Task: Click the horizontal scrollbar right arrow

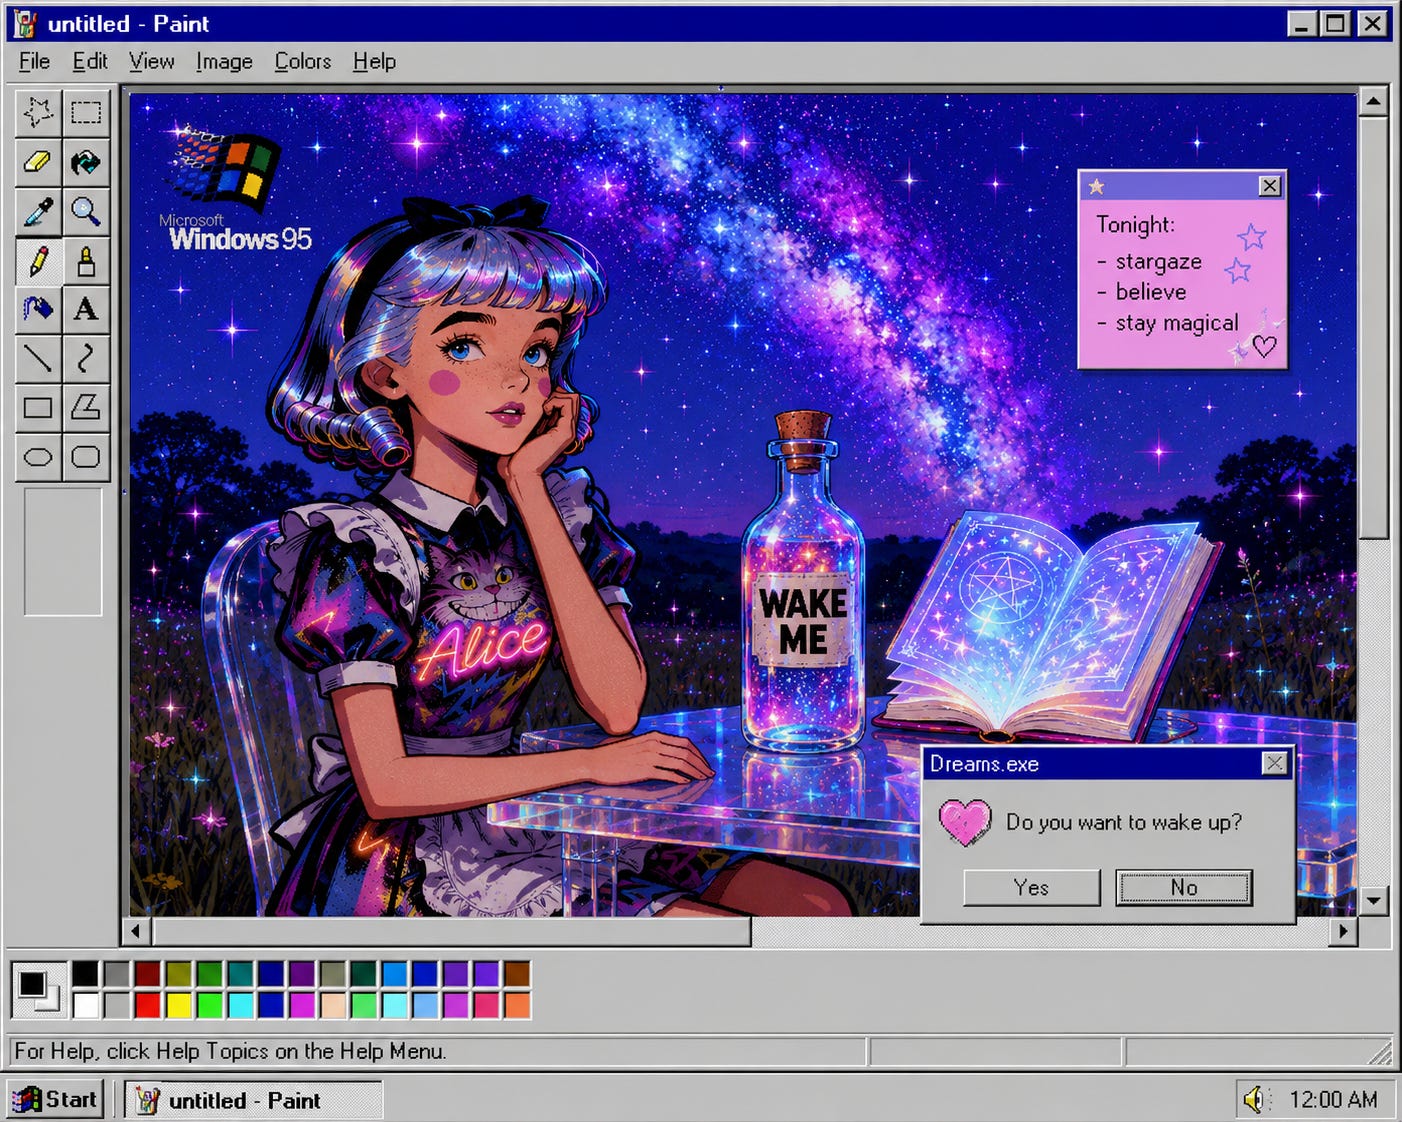Action: 1344,931
